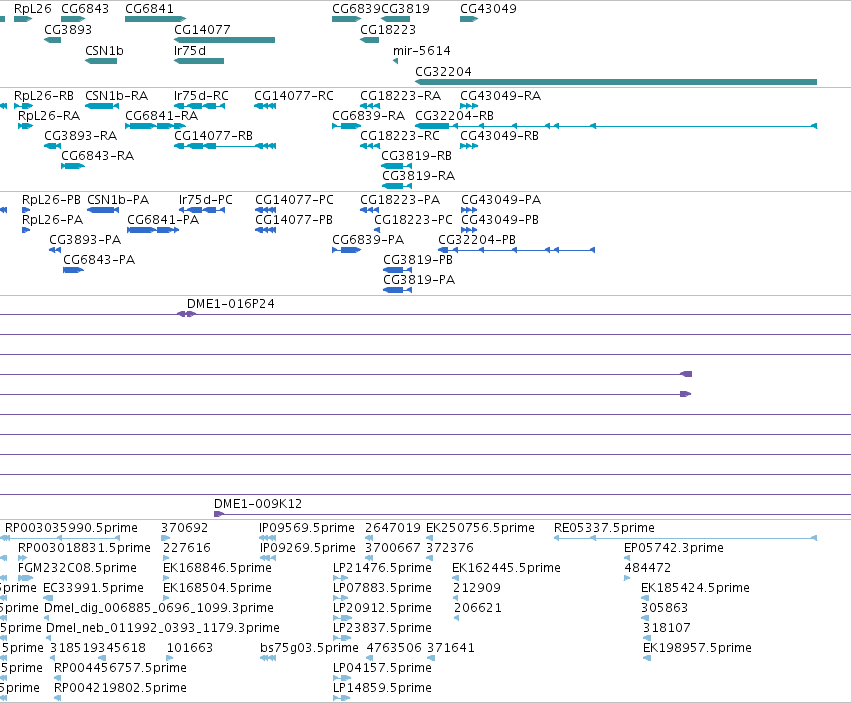Open the EK250756.5prime EST label
851x703 pixels.
(x=480, y=528)
